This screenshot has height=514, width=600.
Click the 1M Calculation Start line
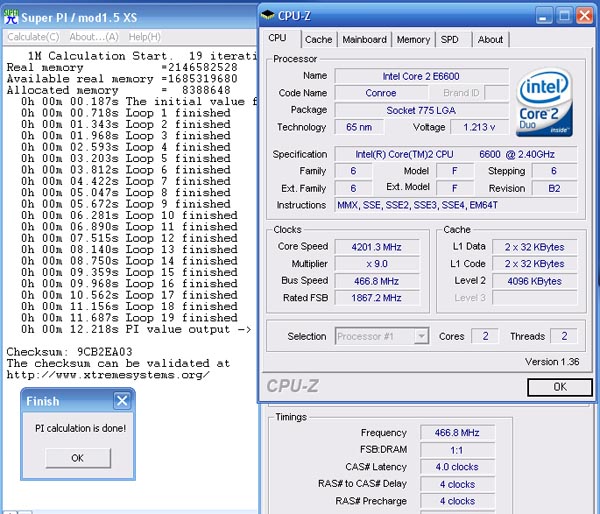coord(142,56)
